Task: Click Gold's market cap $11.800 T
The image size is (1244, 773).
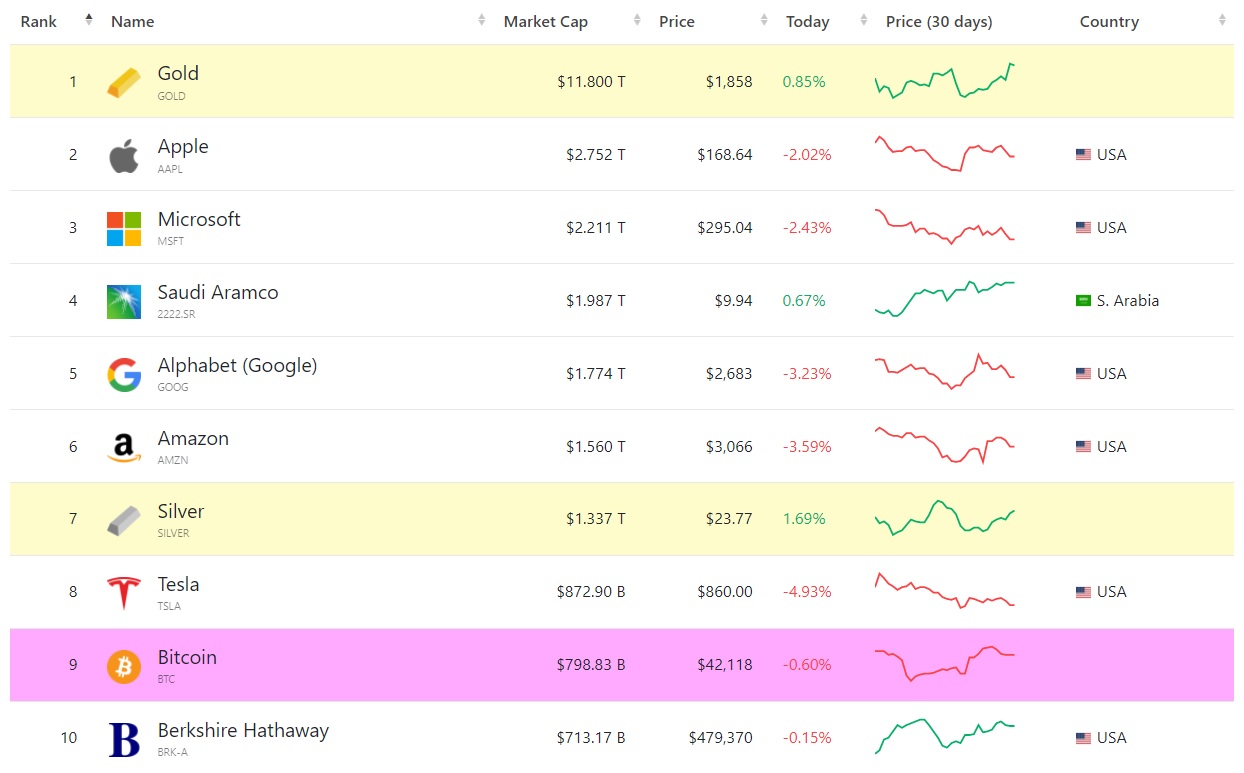Action: (x=591, y=82)
